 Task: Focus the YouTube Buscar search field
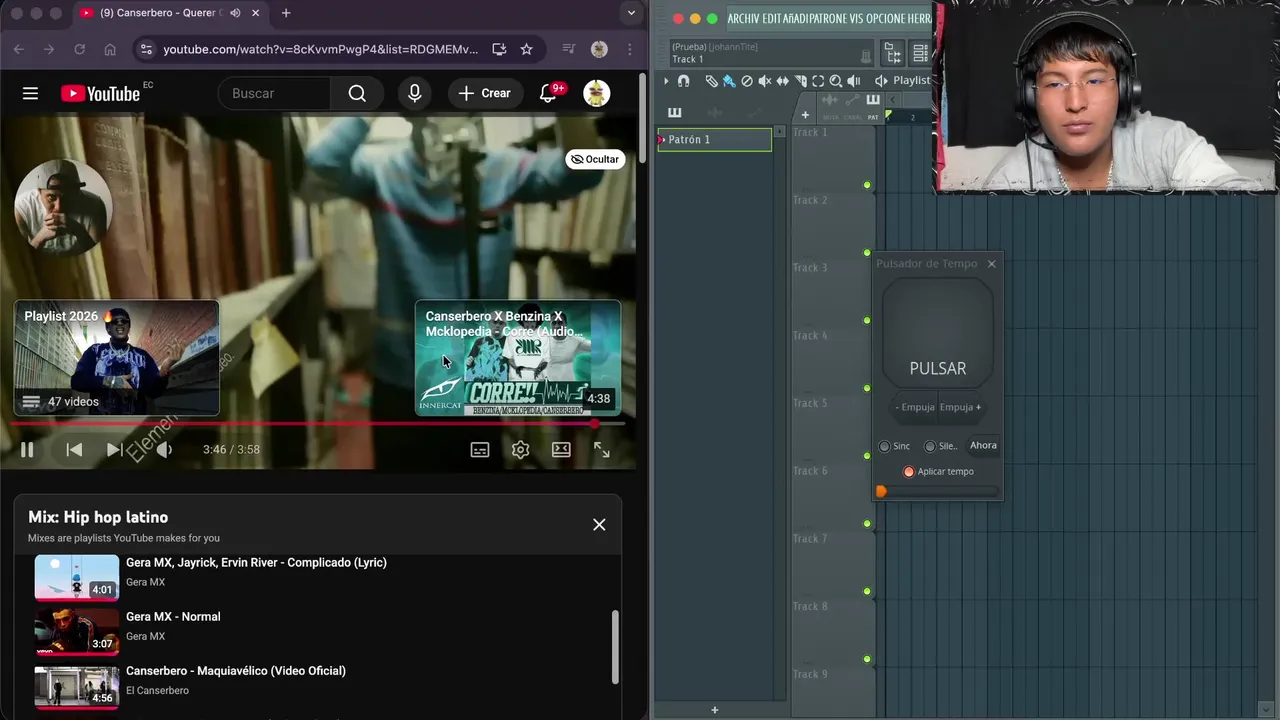pyautogui.click(x=275, y=93)
